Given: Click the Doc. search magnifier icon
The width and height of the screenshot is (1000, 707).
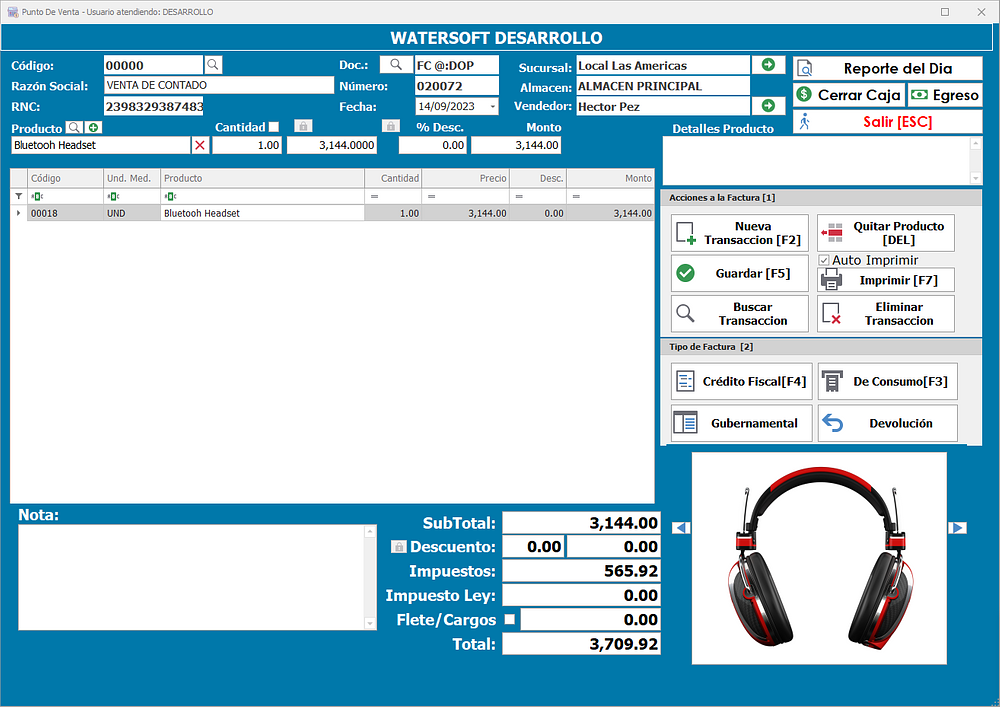Looking at the screenshot, I should (396, 65).
